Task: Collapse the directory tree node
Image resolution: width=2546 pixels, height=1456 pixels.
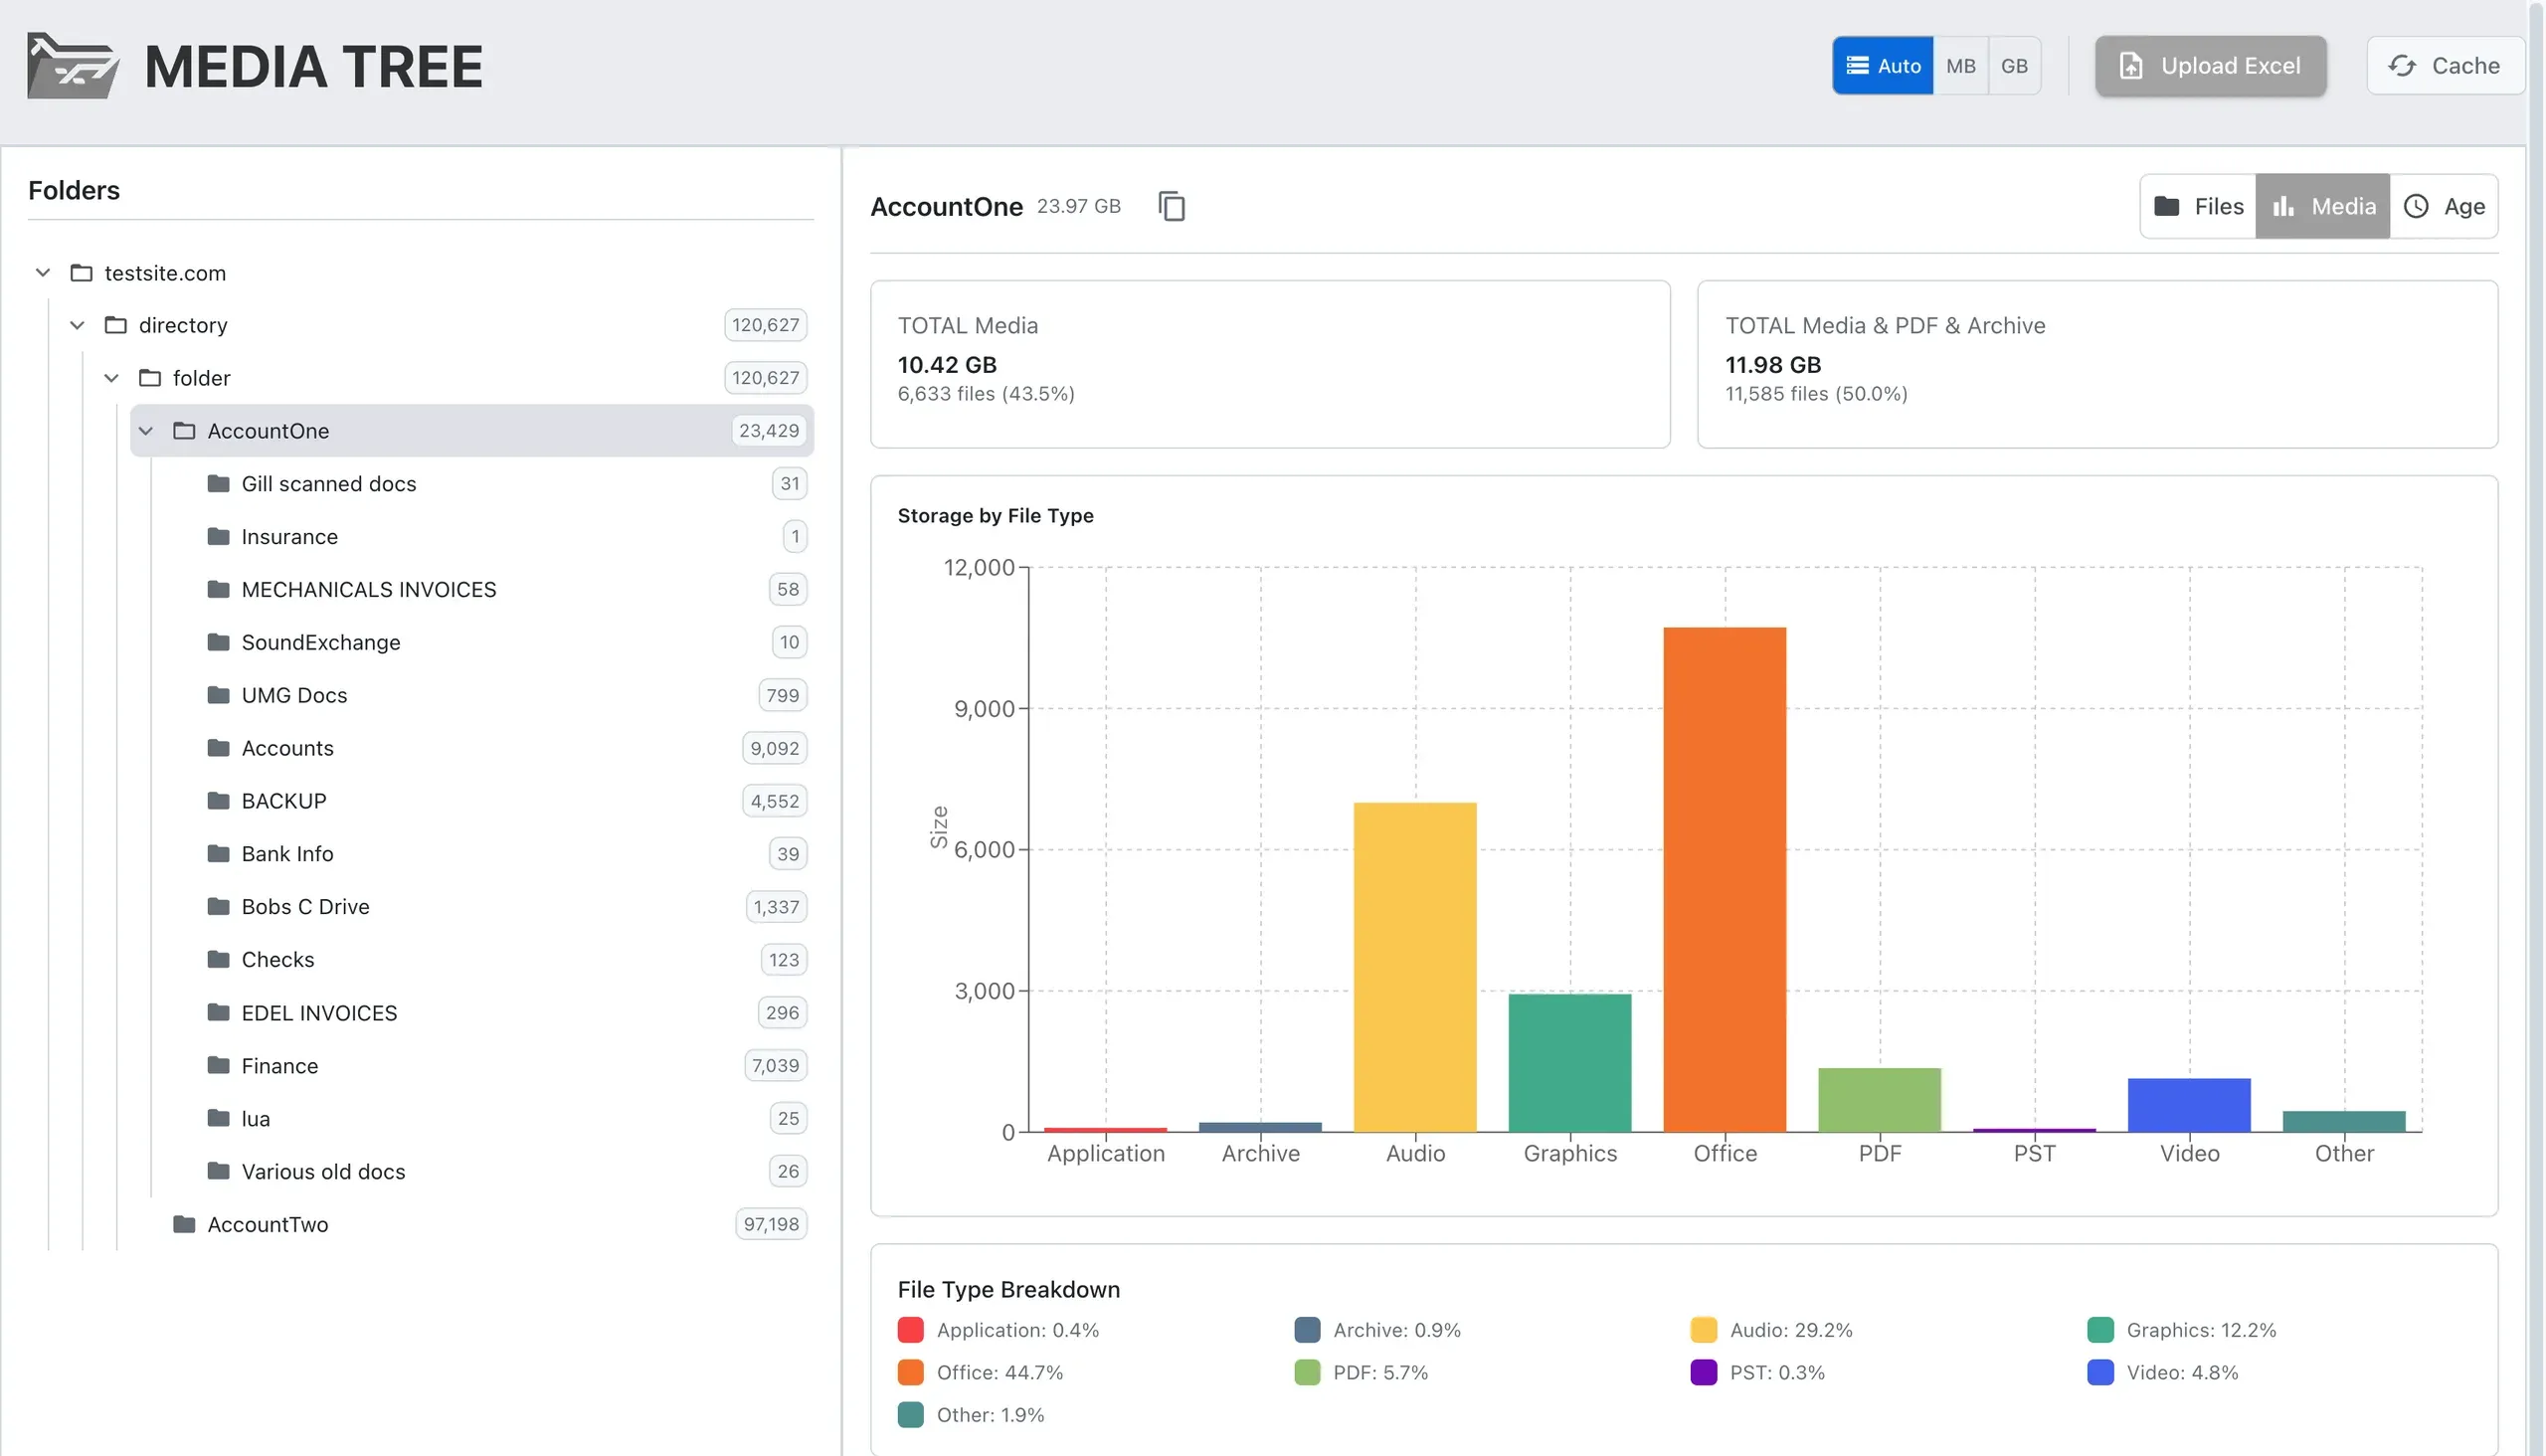Action: tap(77, 325)
